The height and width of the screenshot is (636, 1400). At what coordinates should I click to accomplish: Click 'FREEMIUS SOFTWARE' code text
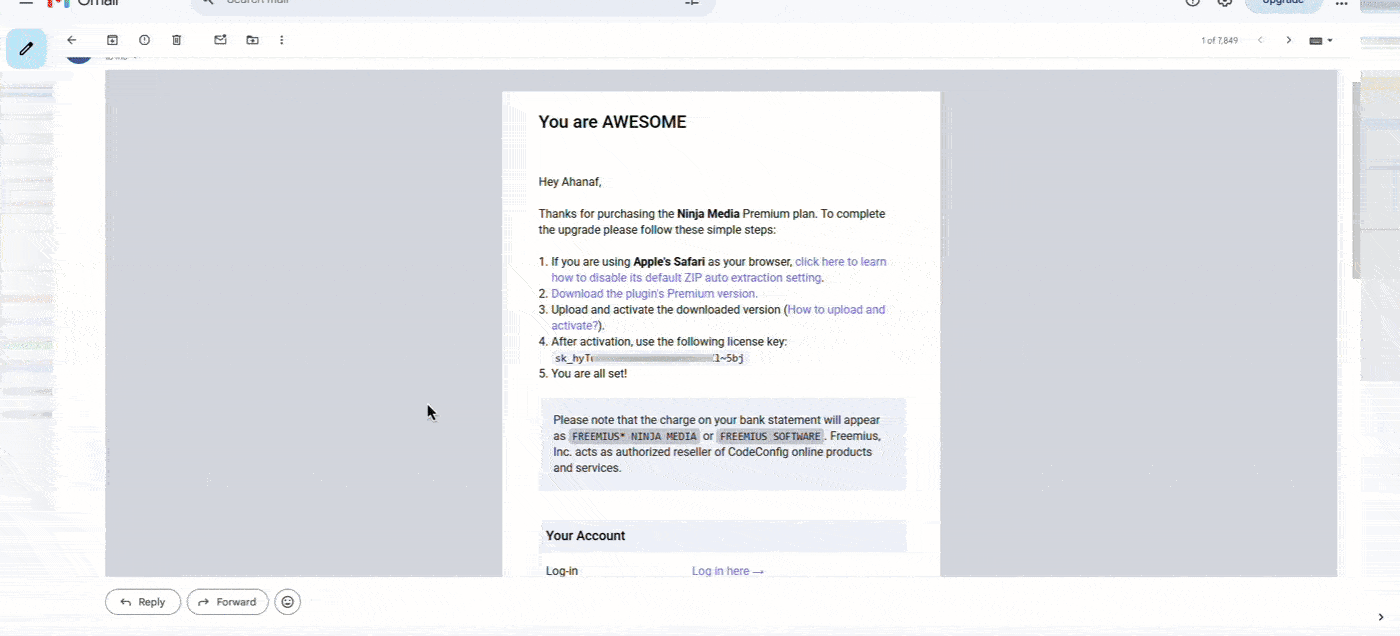tap(770, 437)
